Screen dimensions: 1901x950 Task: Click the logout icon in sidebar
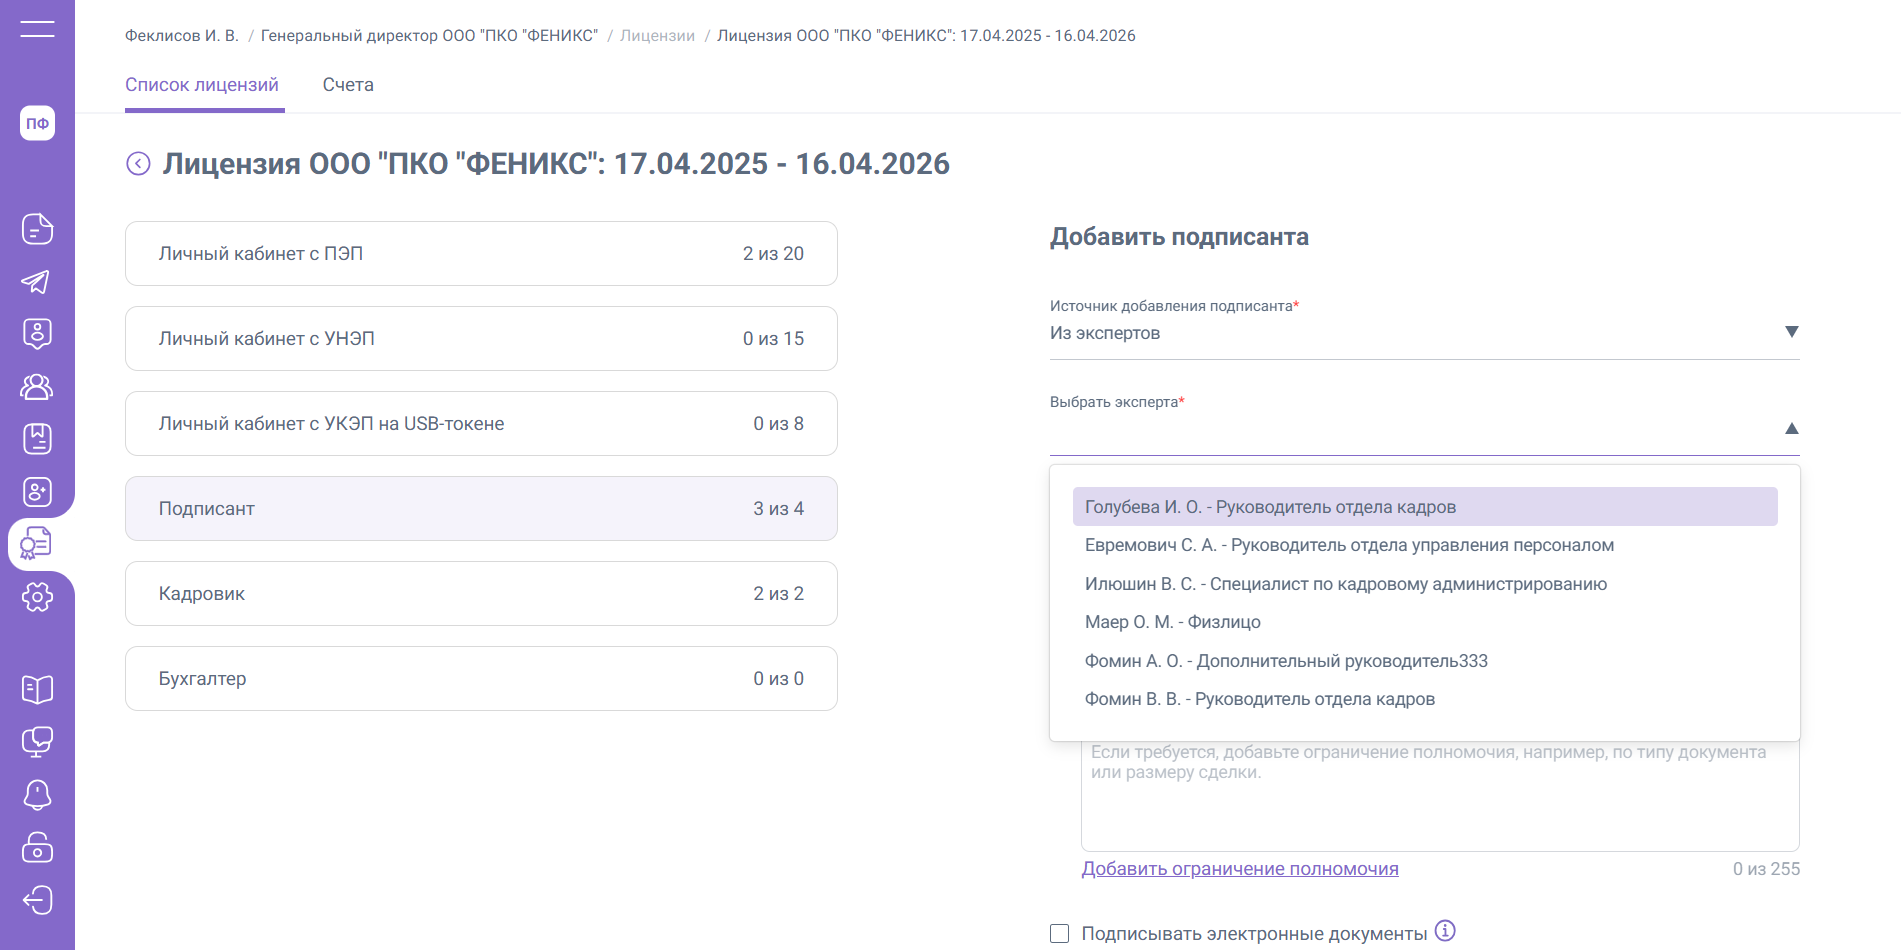point(37,900)
